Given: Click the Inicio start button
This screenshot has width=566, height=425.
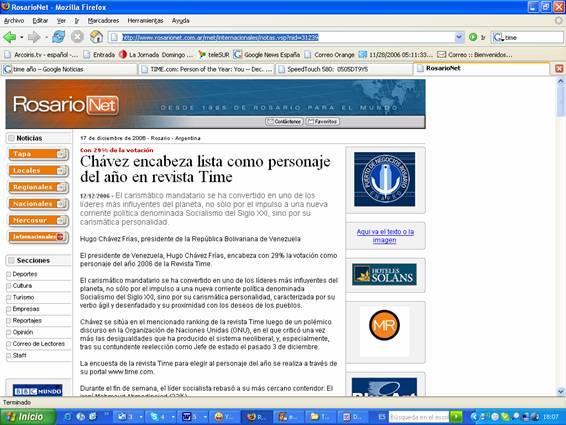Looking at the screenshot, I should coord(28,417).
